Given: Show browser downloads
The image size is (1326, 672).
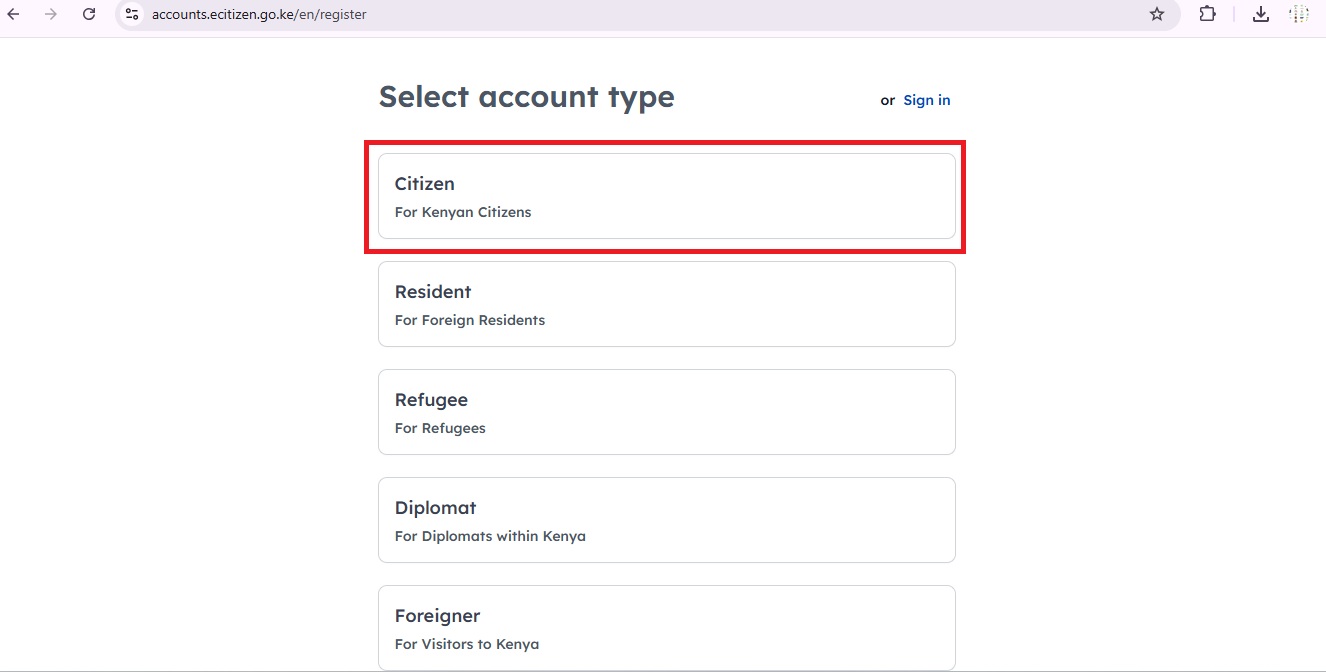Looking at the screenshot, I should [x=1261, y=14].
